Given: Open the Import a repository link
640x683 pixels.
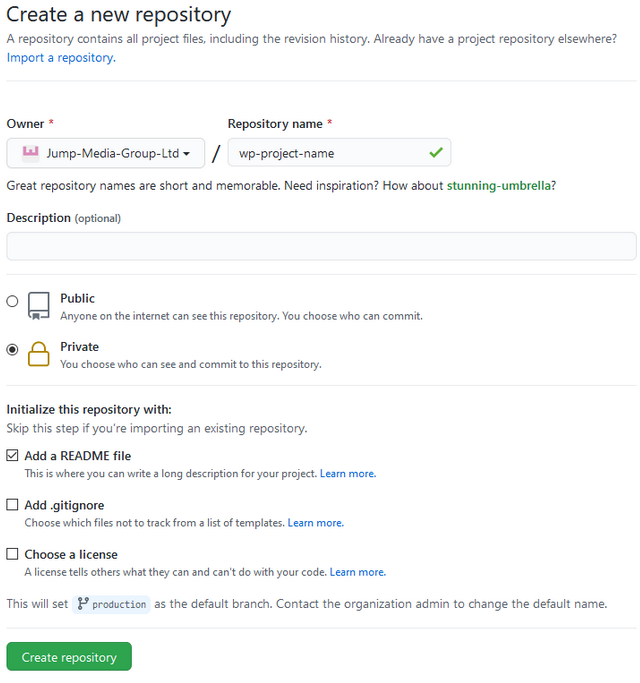Looking at the screenshot, I should point(60,58).
